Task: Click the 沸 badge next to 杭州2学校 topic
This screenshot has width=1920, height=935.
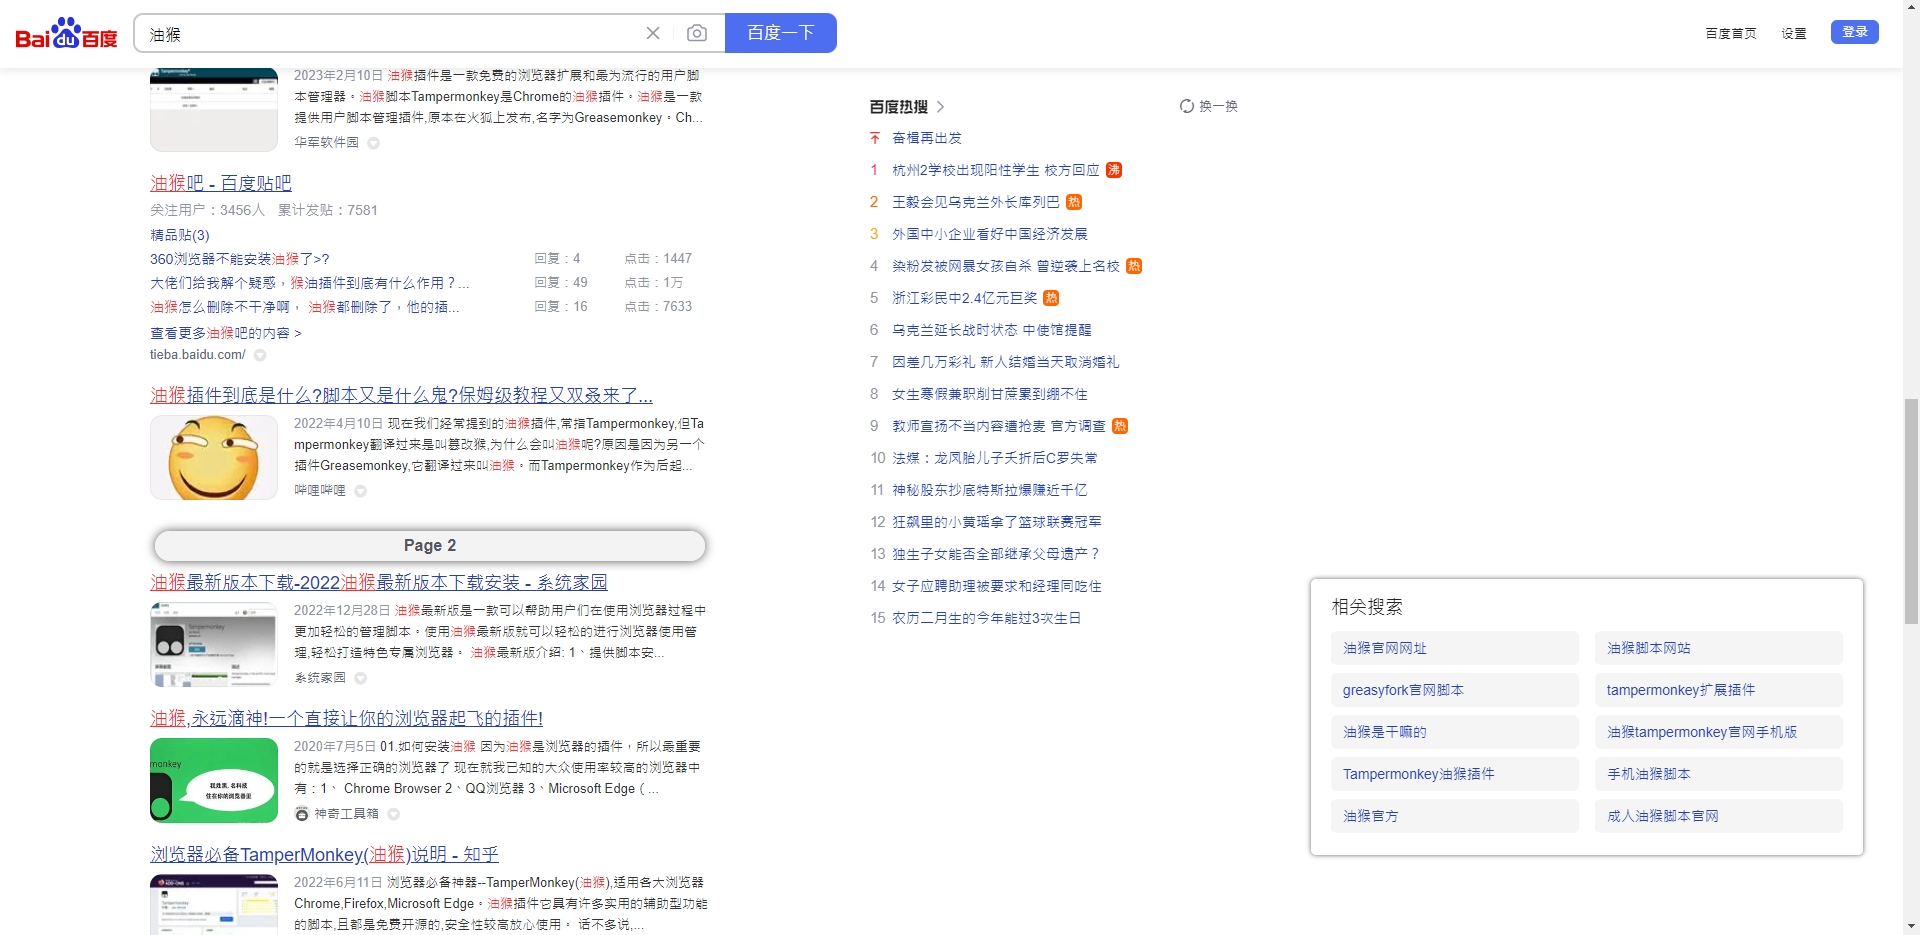Action: [1114, 170]
